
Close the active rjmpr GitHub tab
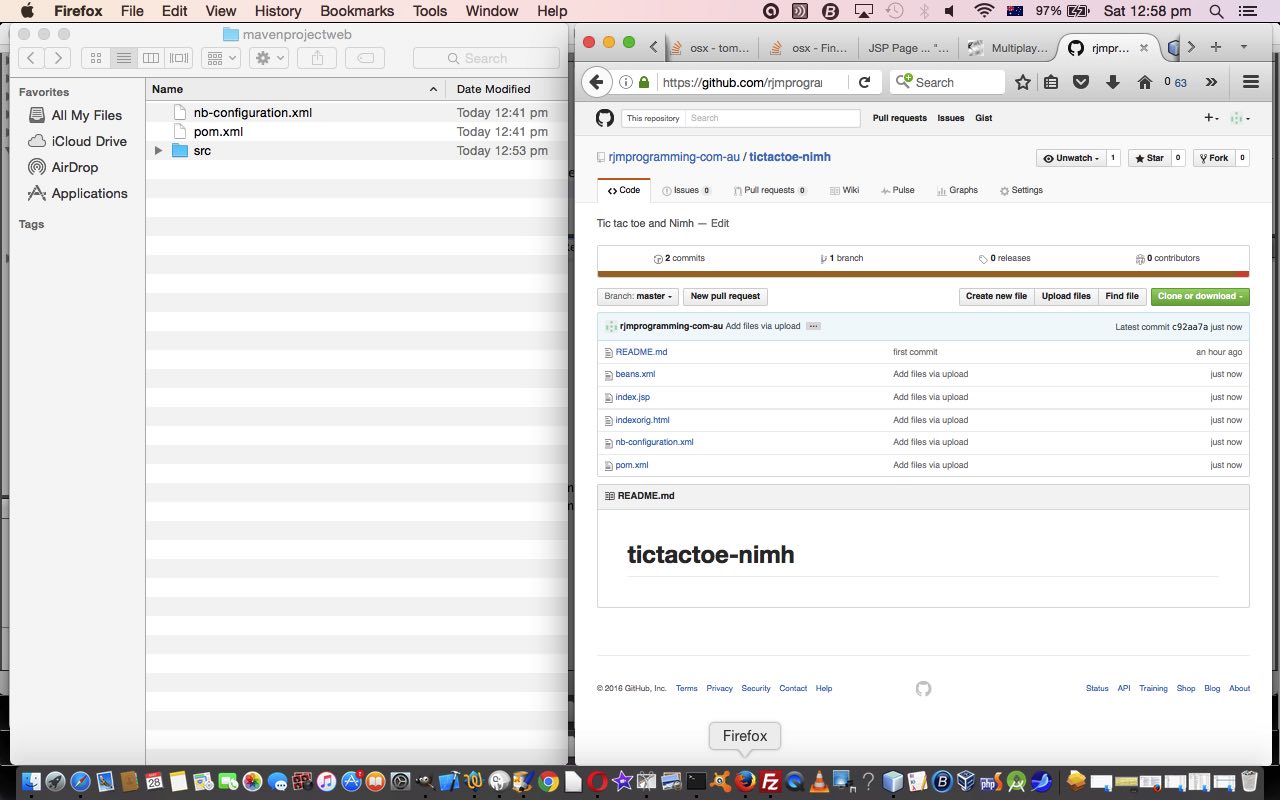coord(1144,48)
